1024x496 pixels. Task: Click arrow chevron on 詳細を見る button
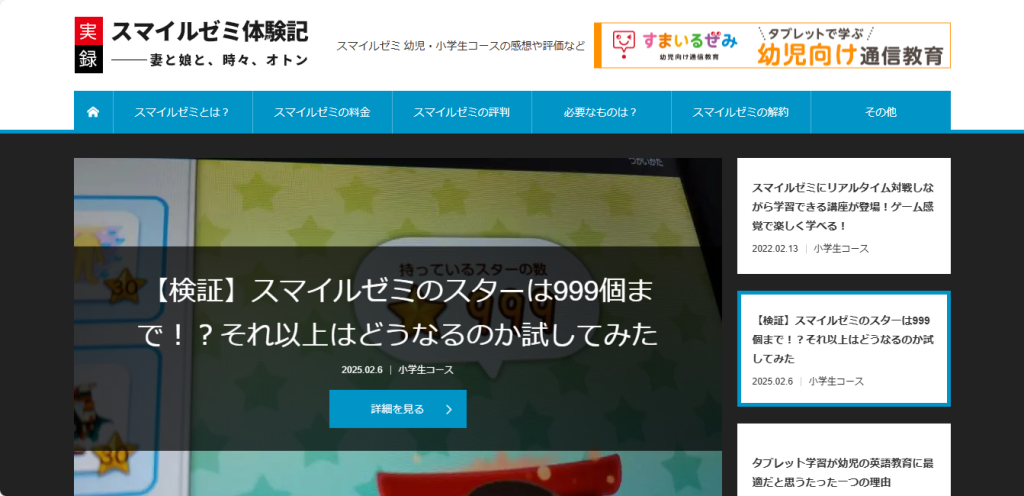449,409
